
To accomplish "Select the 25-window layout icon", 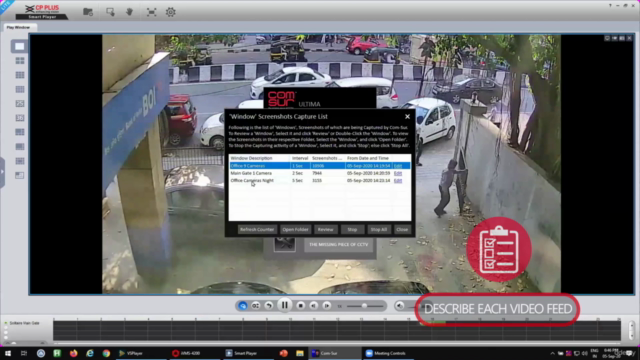I will click(20, 104).
